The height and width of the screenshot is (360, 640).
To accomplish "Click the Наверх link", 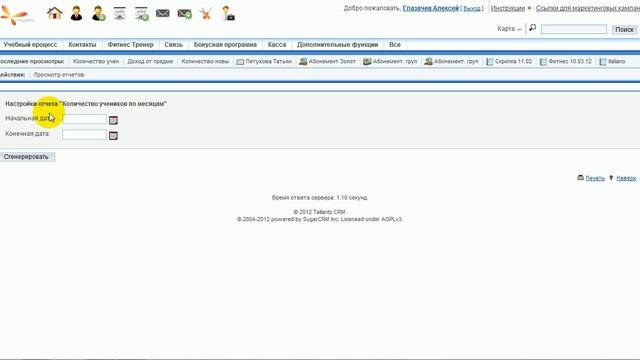I will 626,178.
